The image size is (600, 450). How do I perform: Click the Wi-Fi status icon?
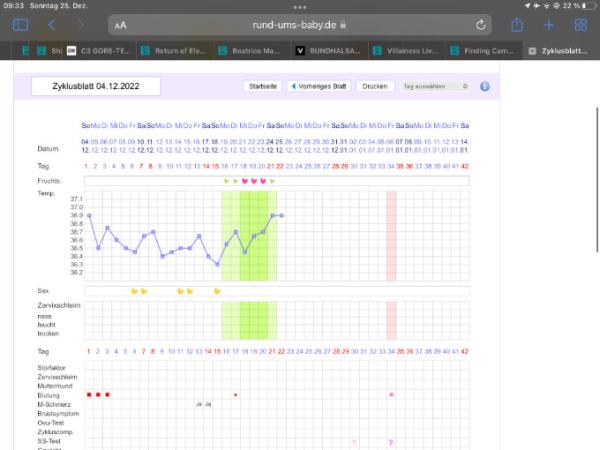coord(546,6)
